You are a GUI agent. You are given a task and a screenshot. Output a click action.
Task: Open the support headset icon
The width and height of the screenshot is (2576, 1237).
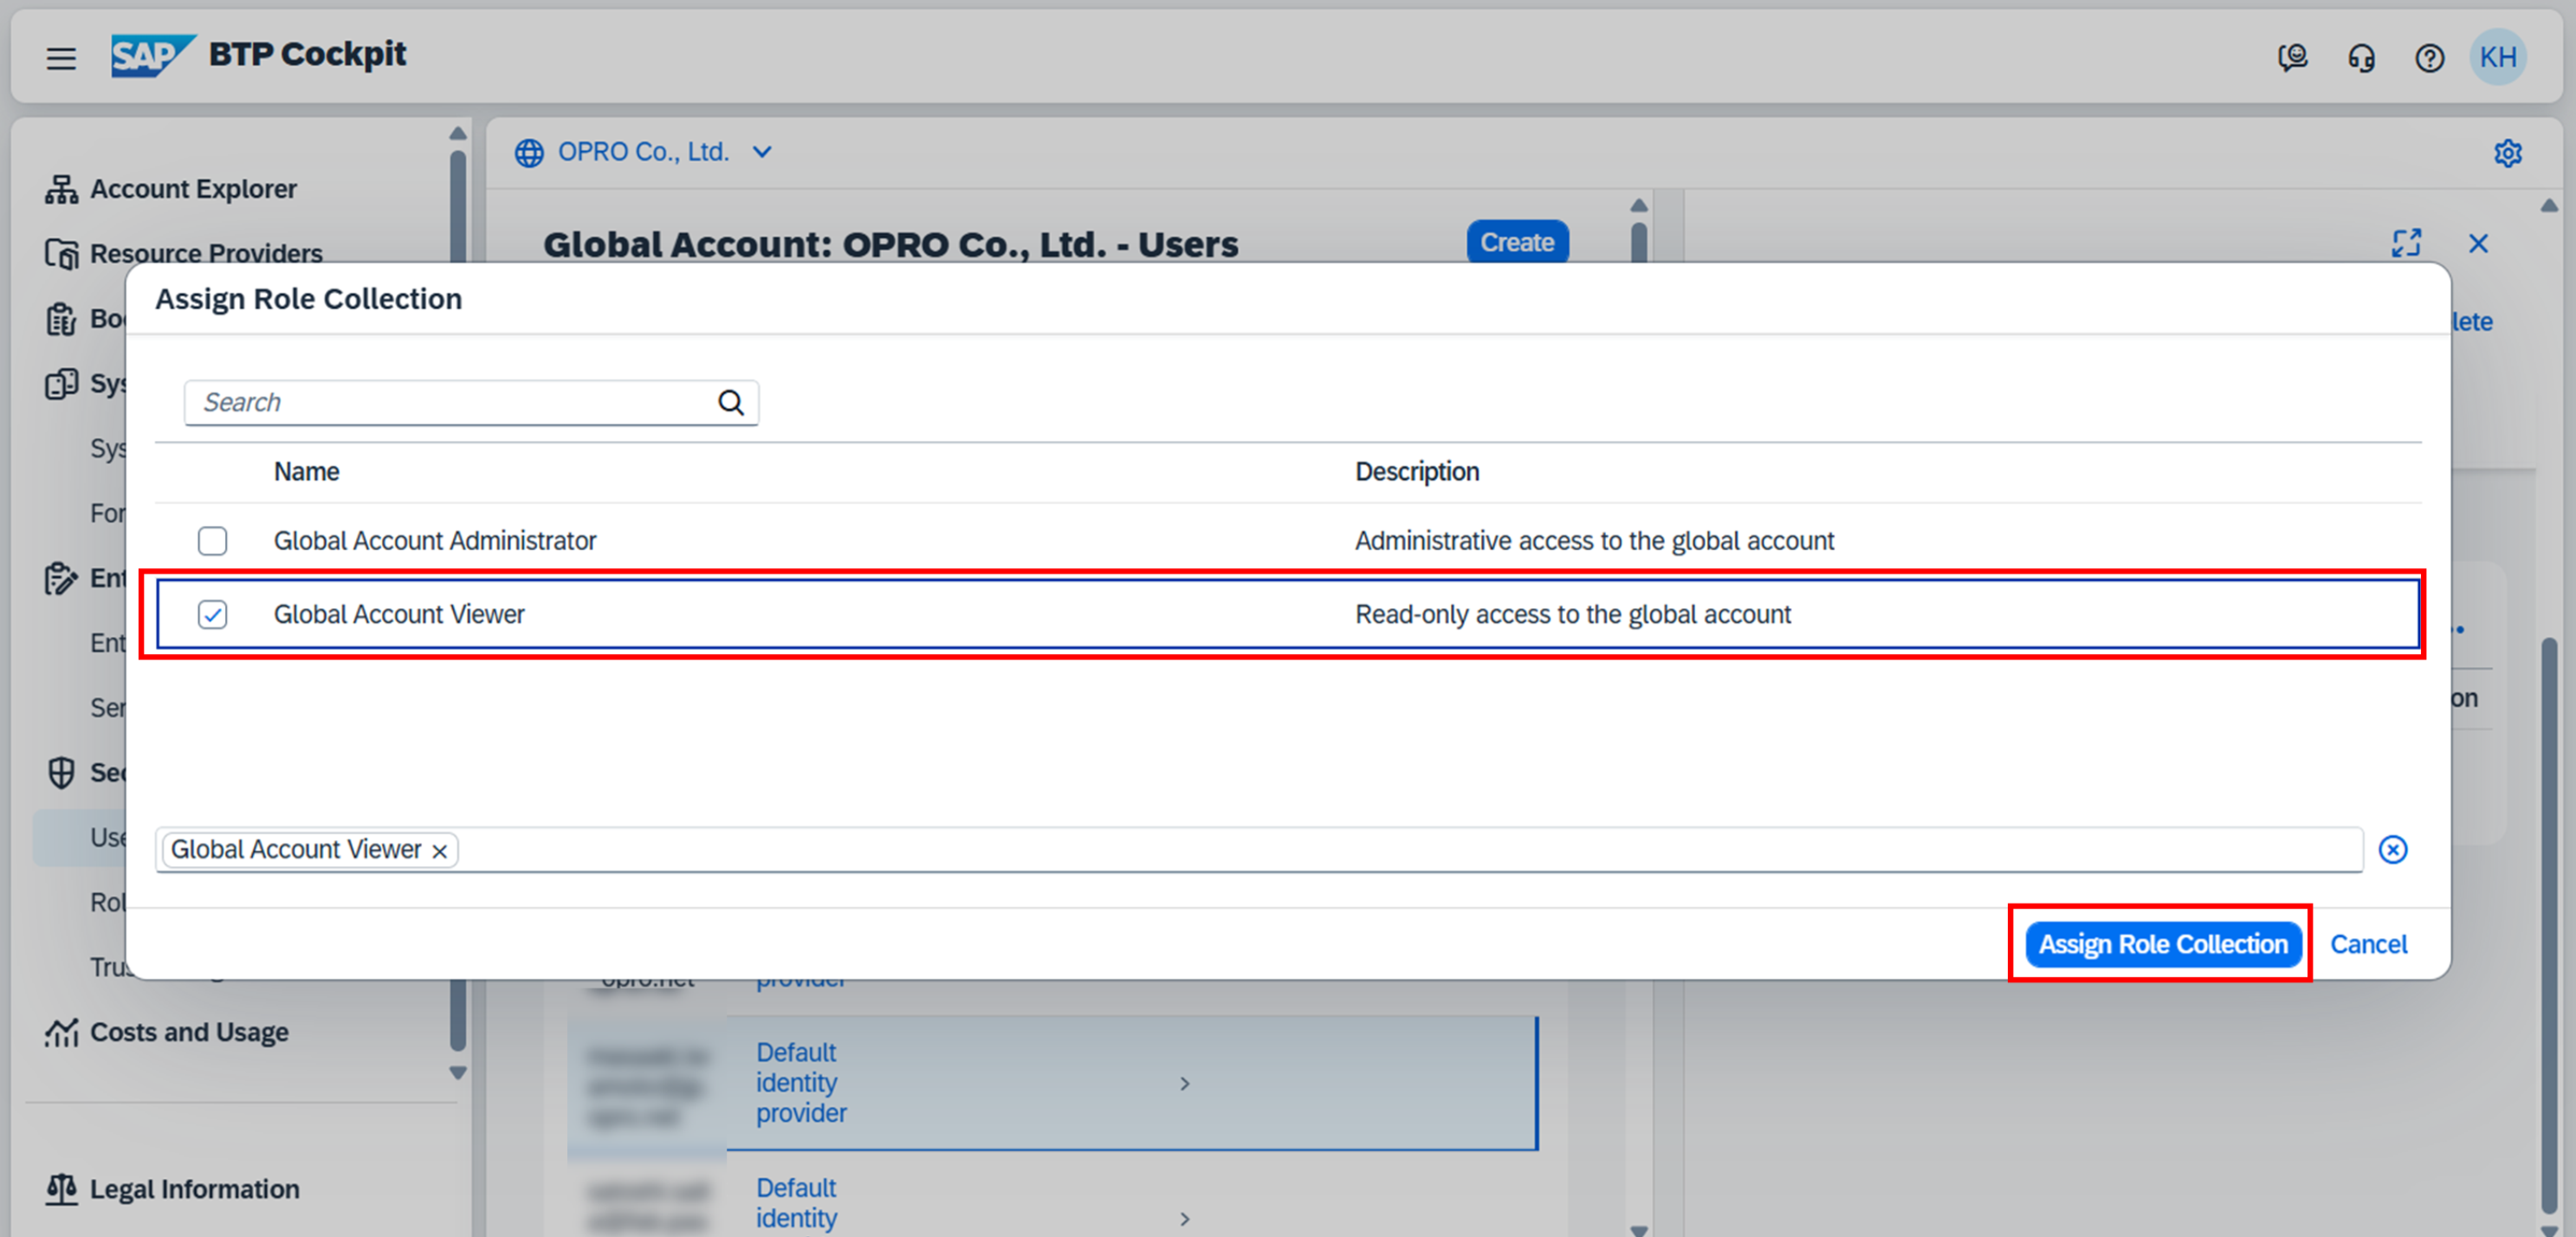[2361, 58]
